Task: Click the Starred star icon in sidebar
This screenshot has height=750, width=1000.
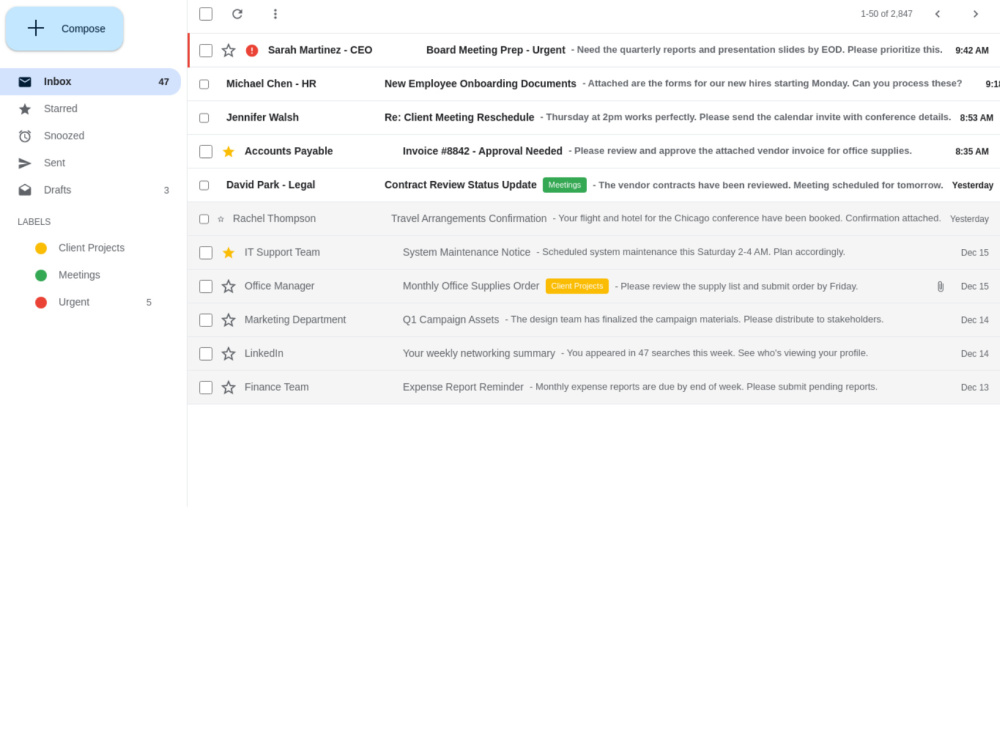Action: point(25,109)
